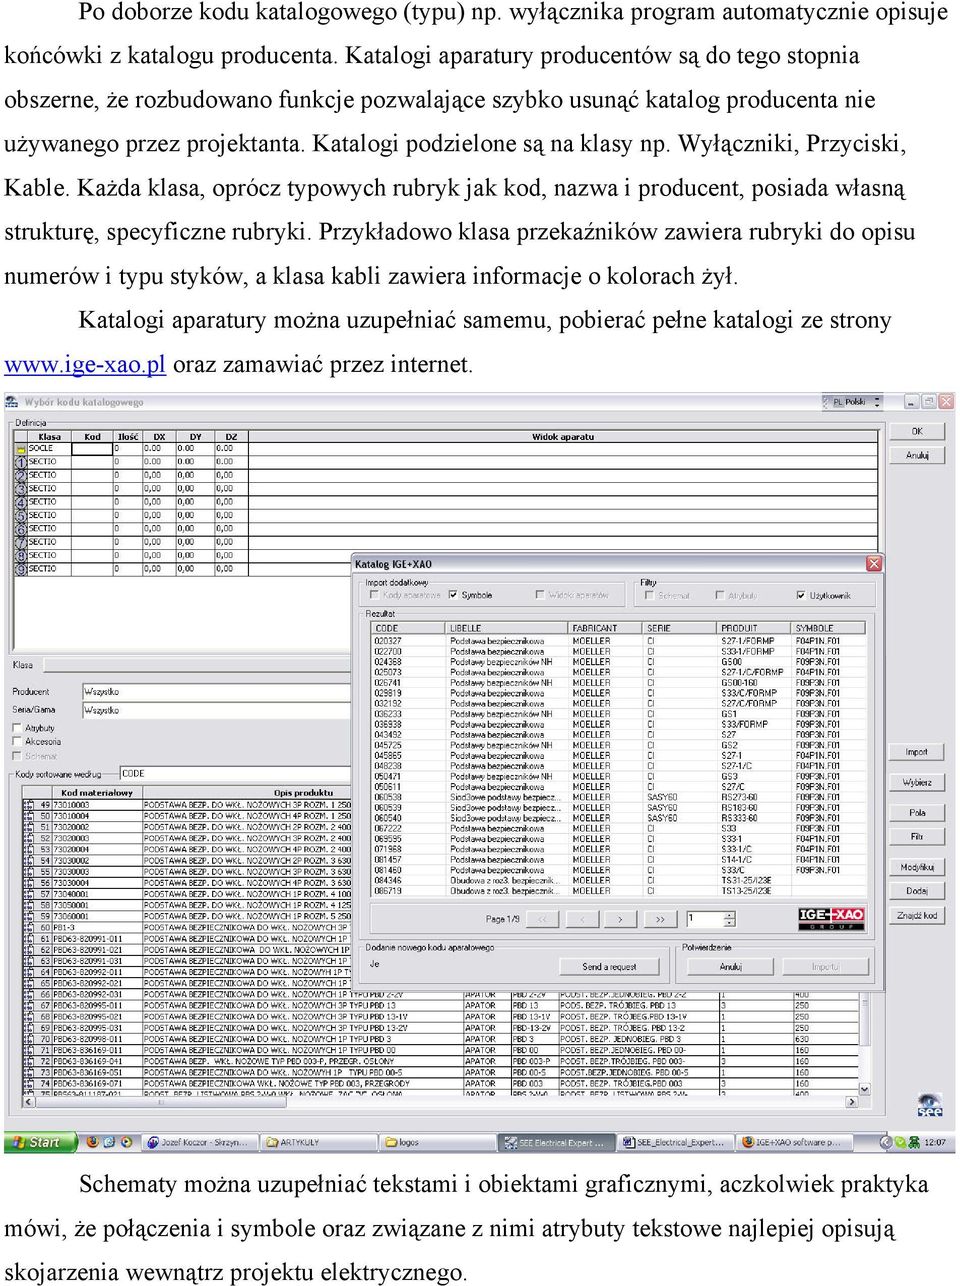This screenshot has height=1286, width=960.
Task: Click the OK button in catalog code window
Action: [x=917, y=432]
